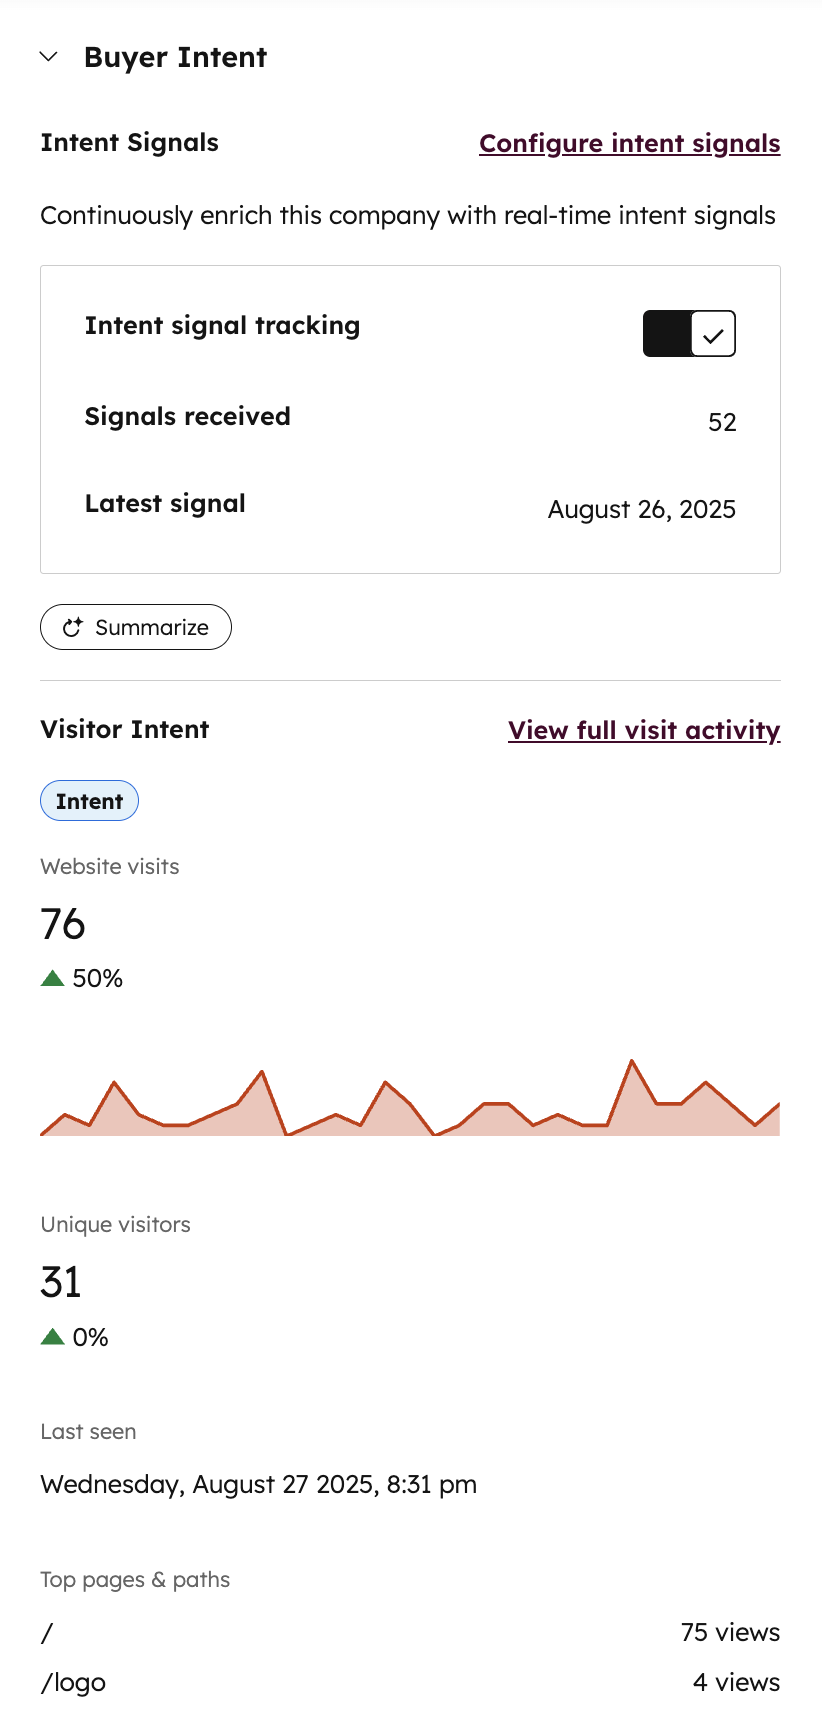Collapse the Buyer Intent section chevron
The width and height of the screenshot is (822, 1726).
(x=49, y=57)
